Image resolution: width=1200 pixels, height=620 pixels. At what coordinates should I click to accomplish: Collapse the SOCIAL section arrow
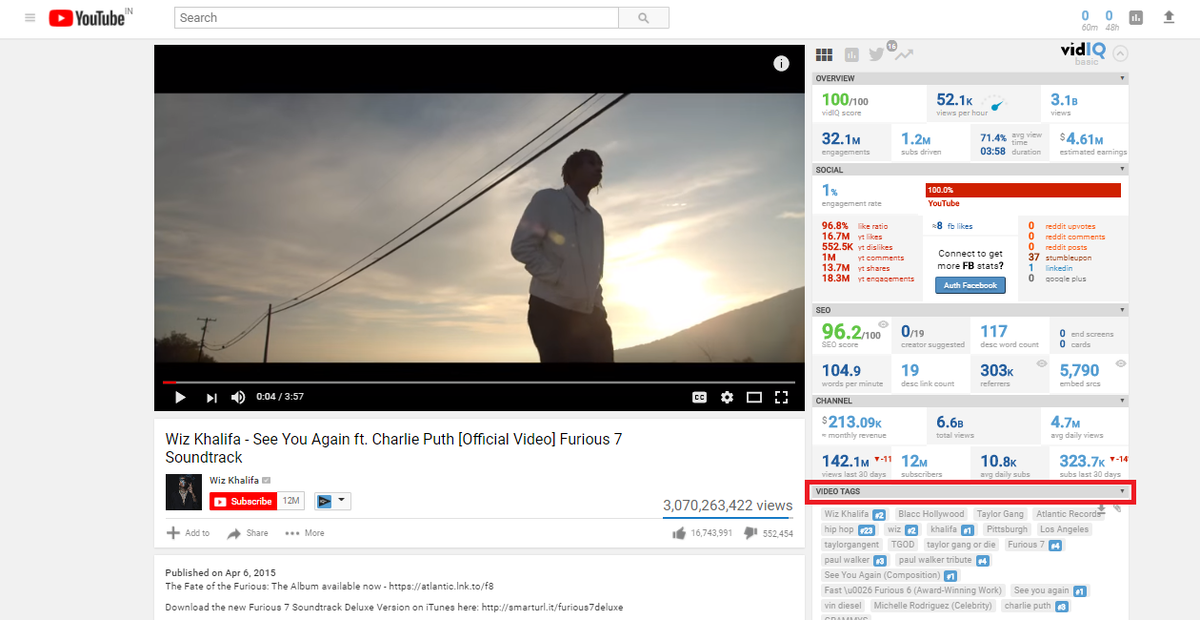(1122, 170)
